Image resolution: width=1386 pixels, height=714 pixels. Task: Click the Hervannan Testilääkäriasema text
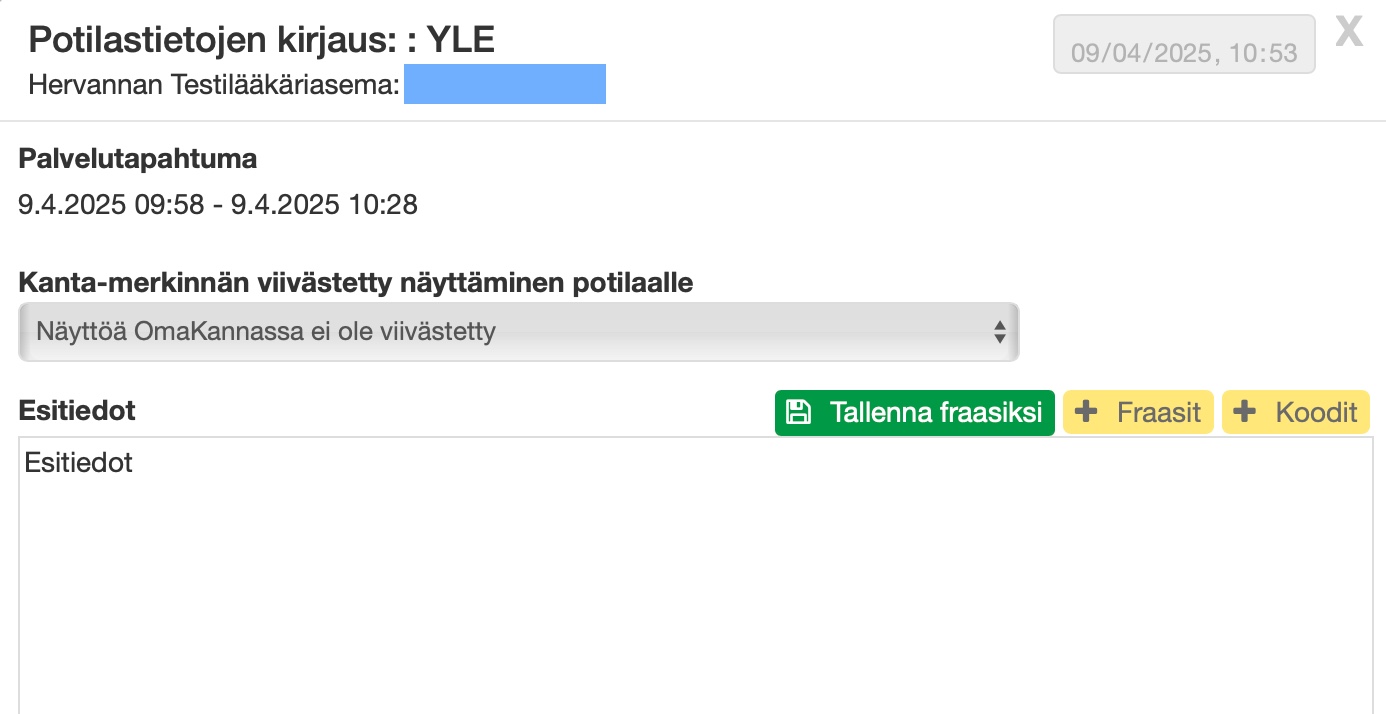pyautogui.click(x=214, y=85)
